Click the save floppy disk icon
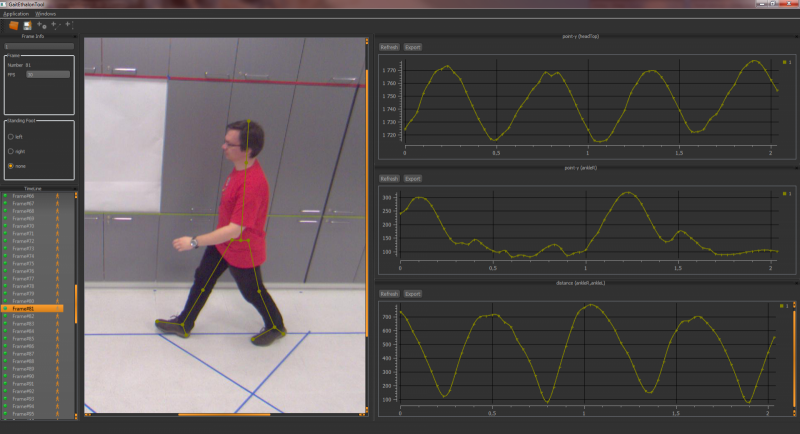 27,25
